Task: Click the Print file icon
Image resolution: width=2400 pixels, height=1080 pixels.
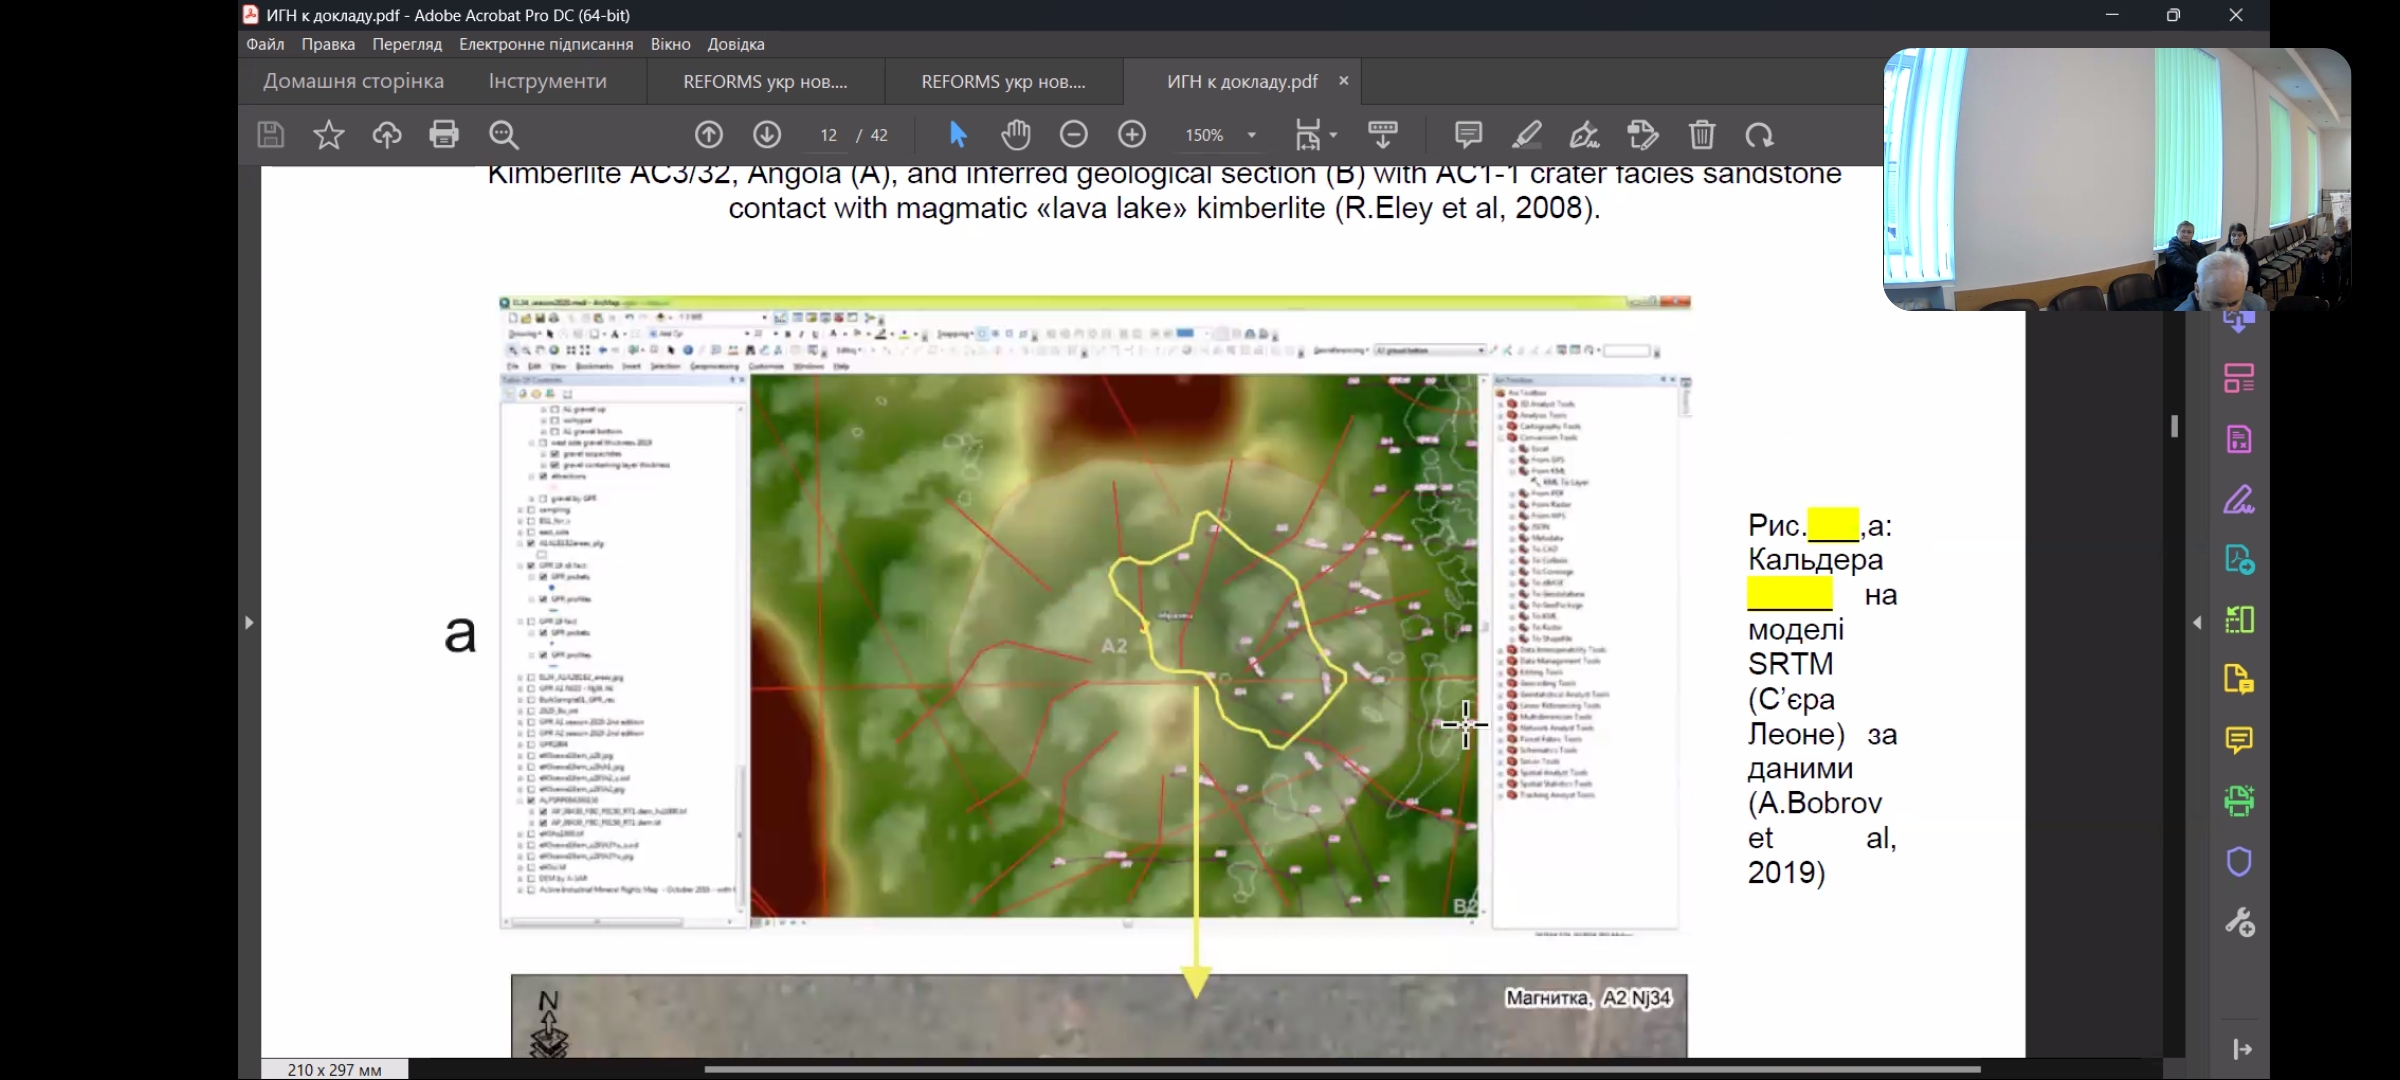Action: point(444,134)
